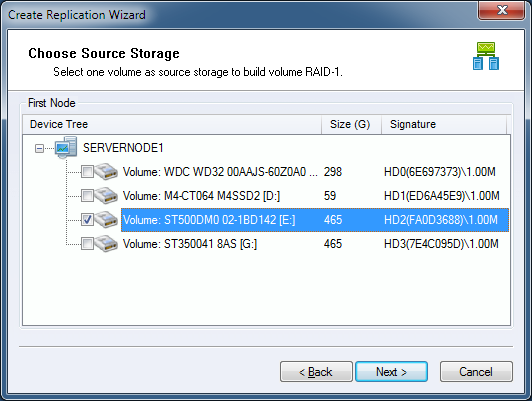This screenshot has height=401, width=532.
Task: Go to the next wizard step
Action: pyautogui.click(x=391, y=372)
